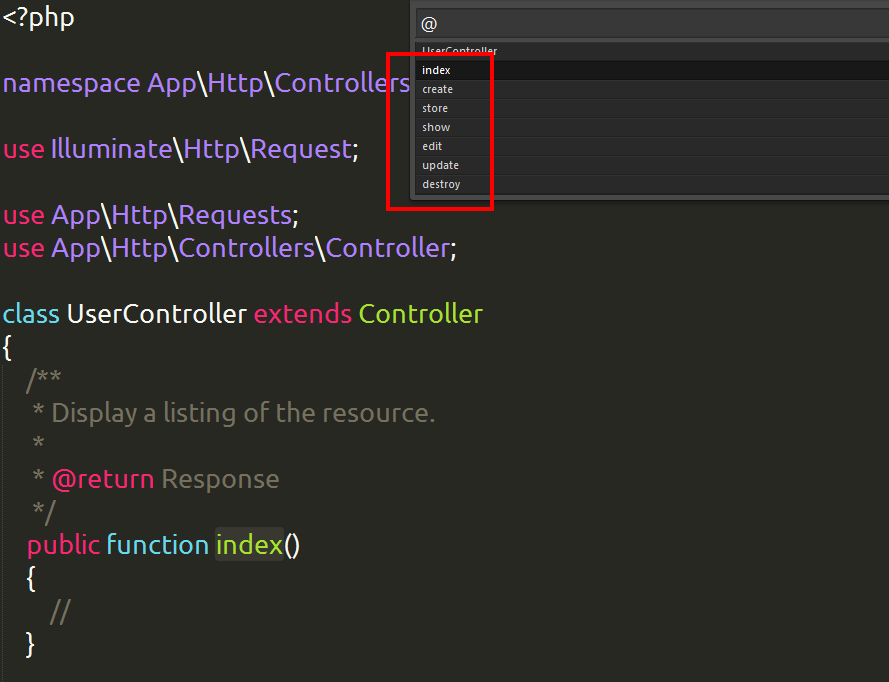Image resolution: width=889 pixels, height=682 pixels.
Task: Click the highlighted index function name
Action: 249,545
